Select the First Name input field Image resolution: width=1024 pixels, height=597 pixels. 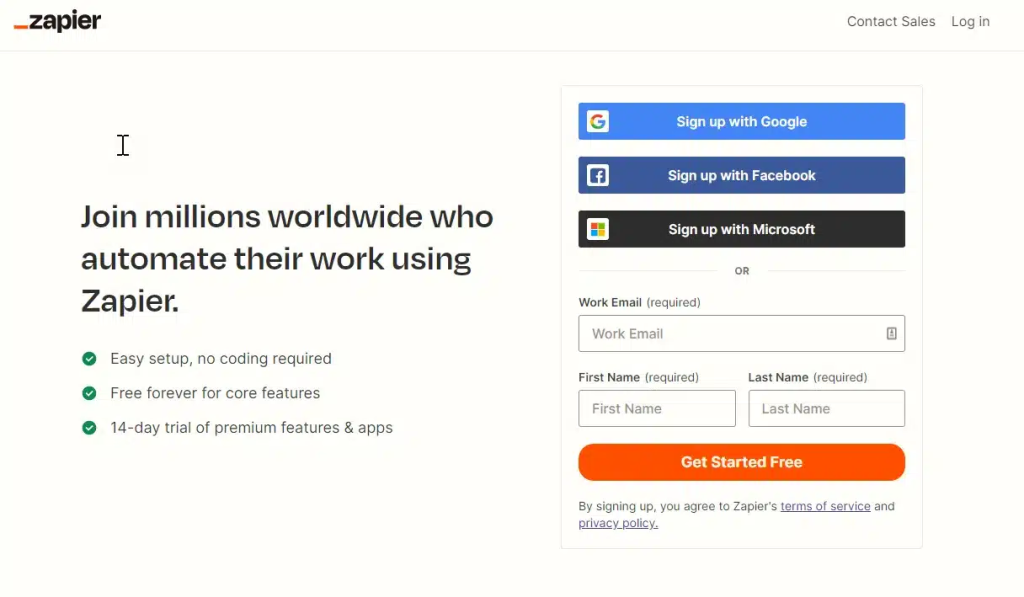pos(656,409)
